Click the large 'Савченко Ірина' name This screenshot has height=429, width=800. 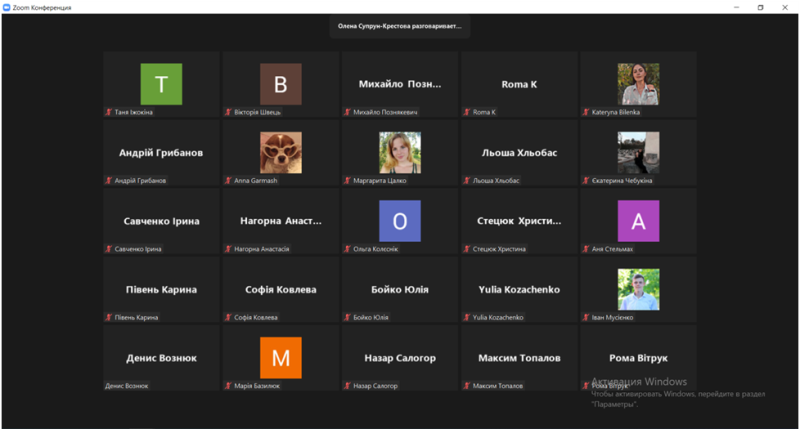[x=161, y=221]
